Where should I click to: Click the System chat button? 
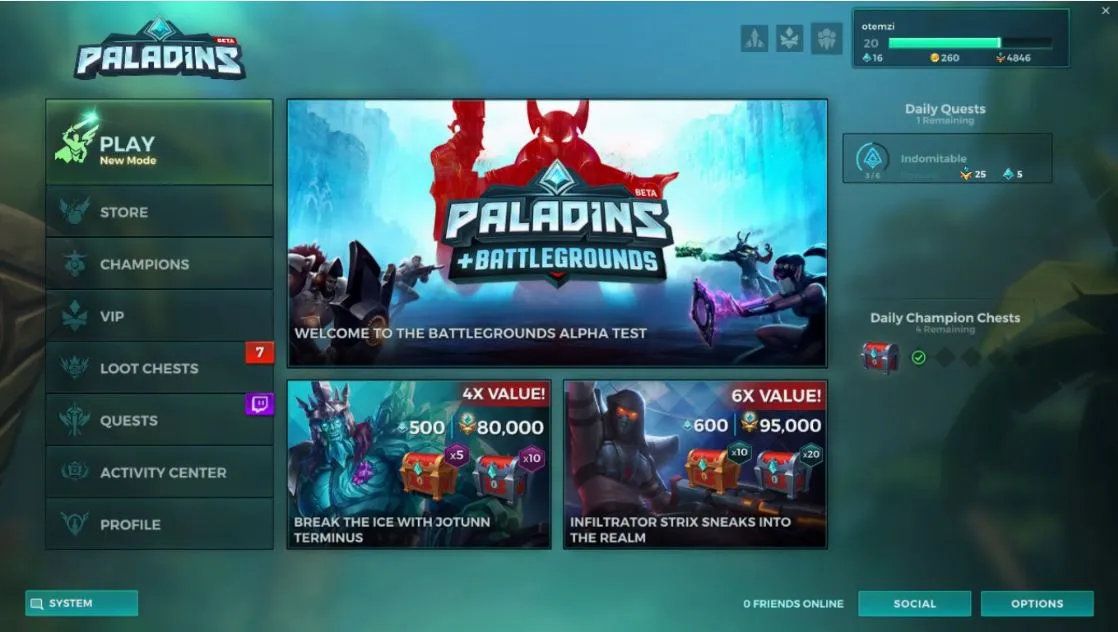click(x=81, y=603)
